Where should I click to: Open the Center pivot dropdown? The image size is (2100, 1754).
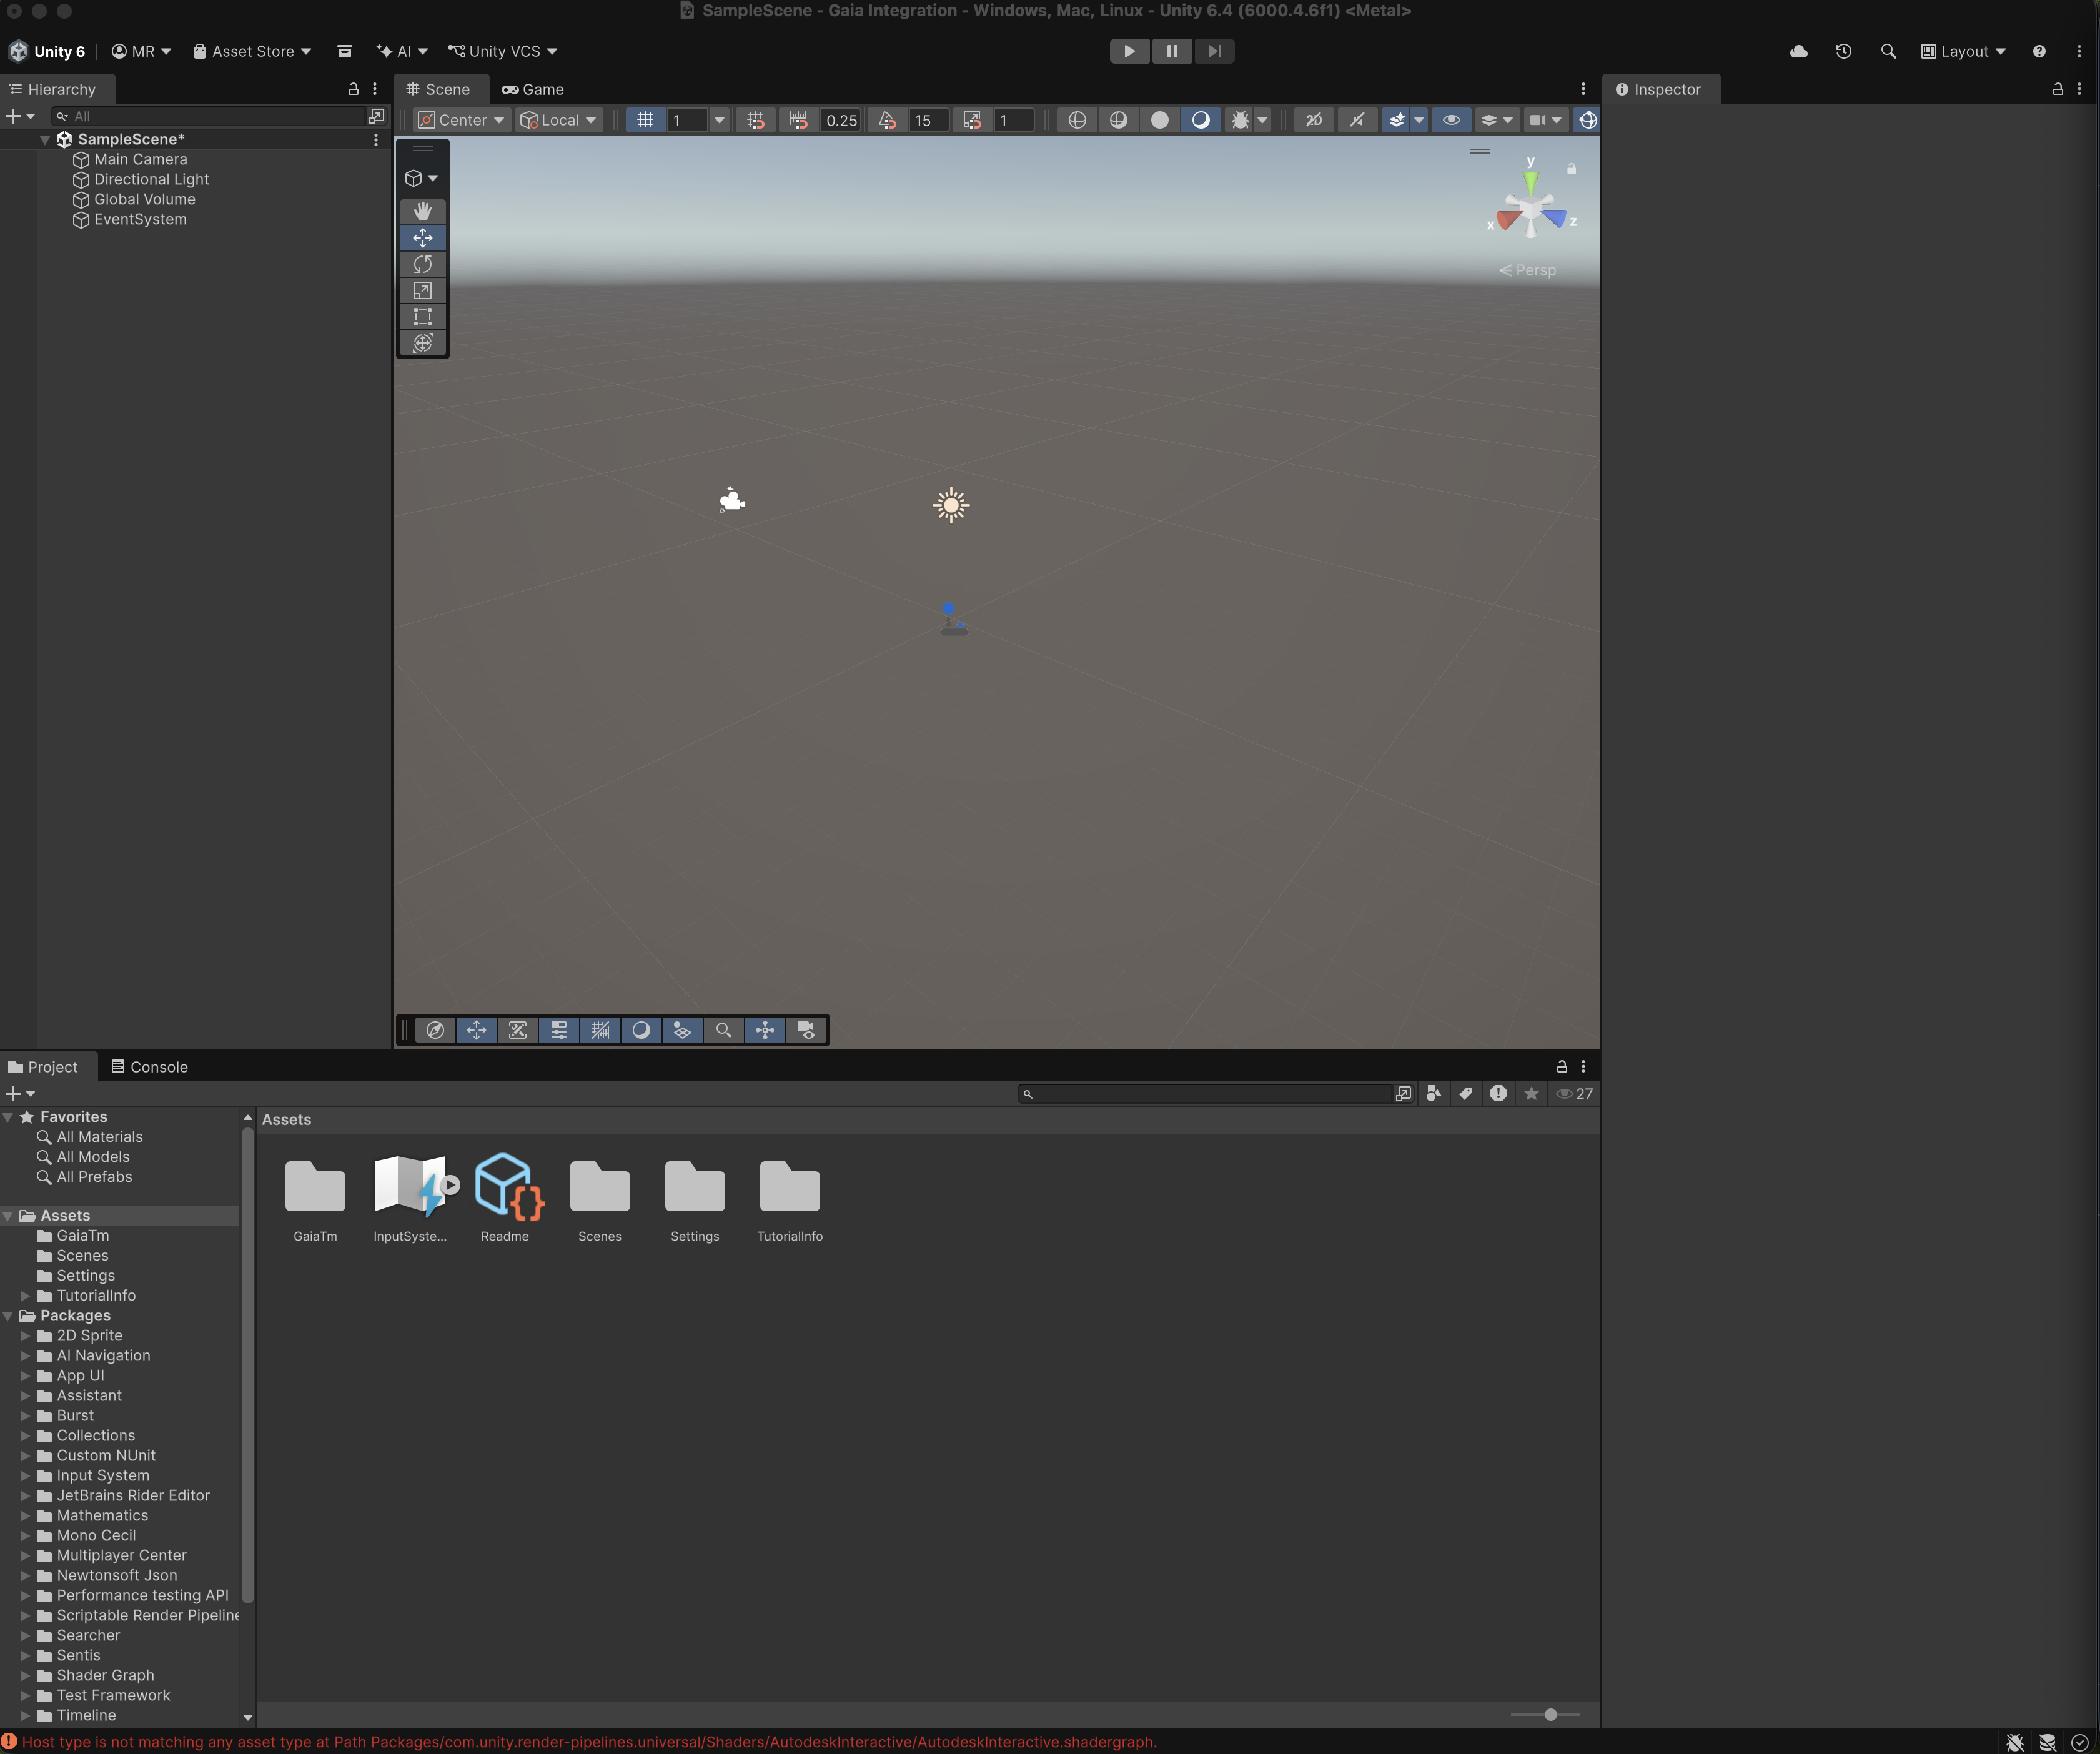point(461,120)
